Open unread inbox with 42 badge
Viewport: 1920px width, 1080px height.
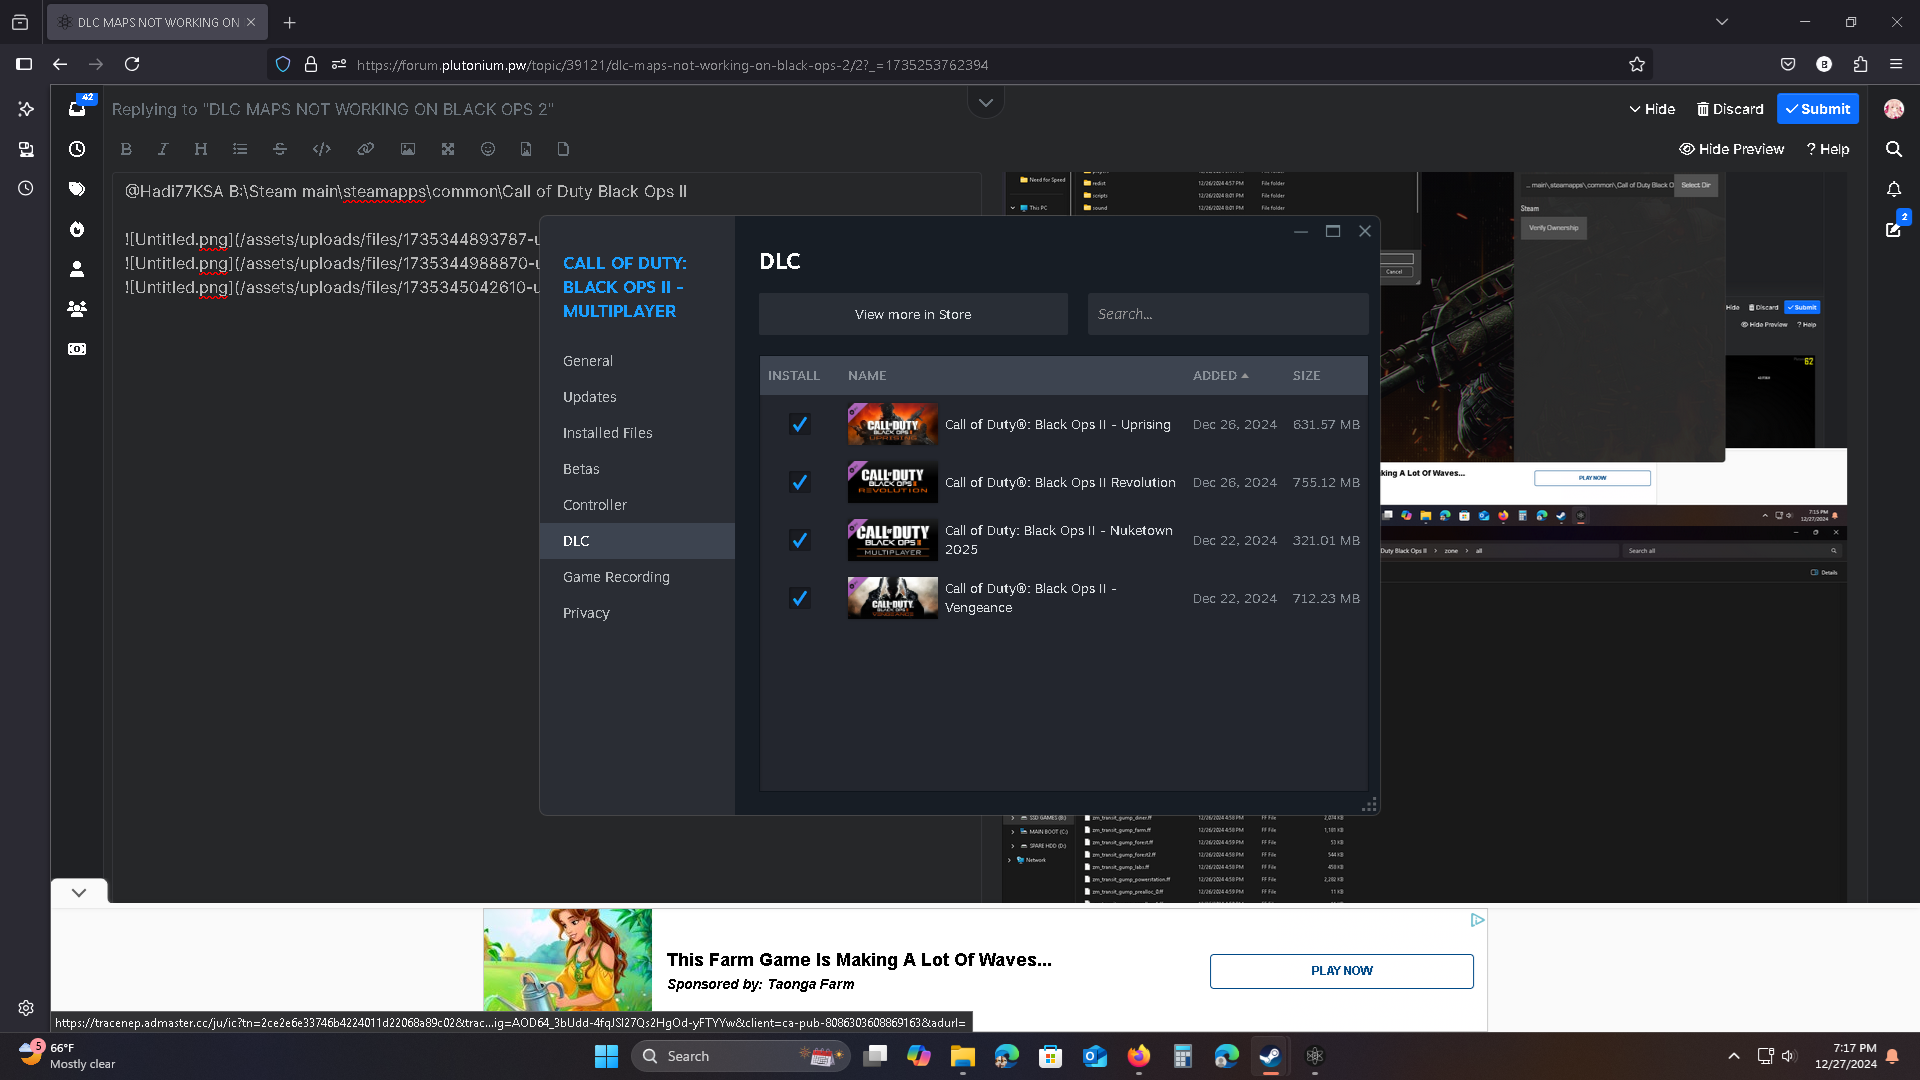(77, 108)
